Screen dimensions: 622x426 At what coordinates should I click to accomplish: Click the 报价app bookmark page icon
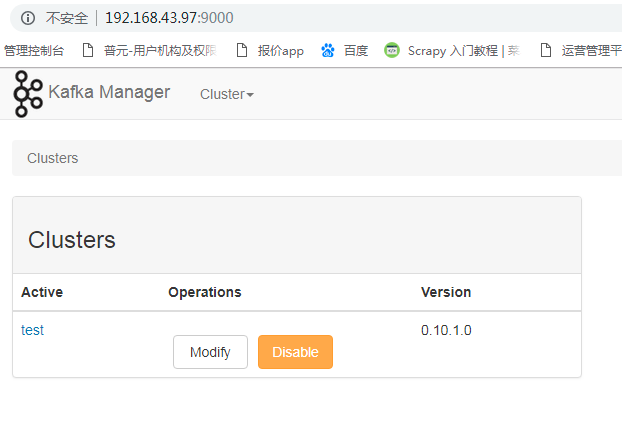click(x=242, y=50)
